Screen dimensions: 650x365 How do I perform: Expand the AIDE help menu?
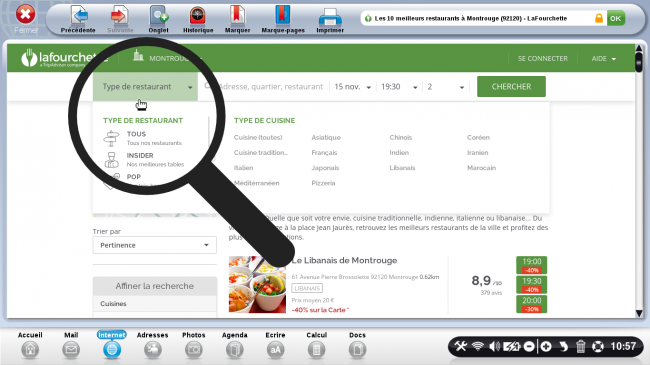coord(604,58)
